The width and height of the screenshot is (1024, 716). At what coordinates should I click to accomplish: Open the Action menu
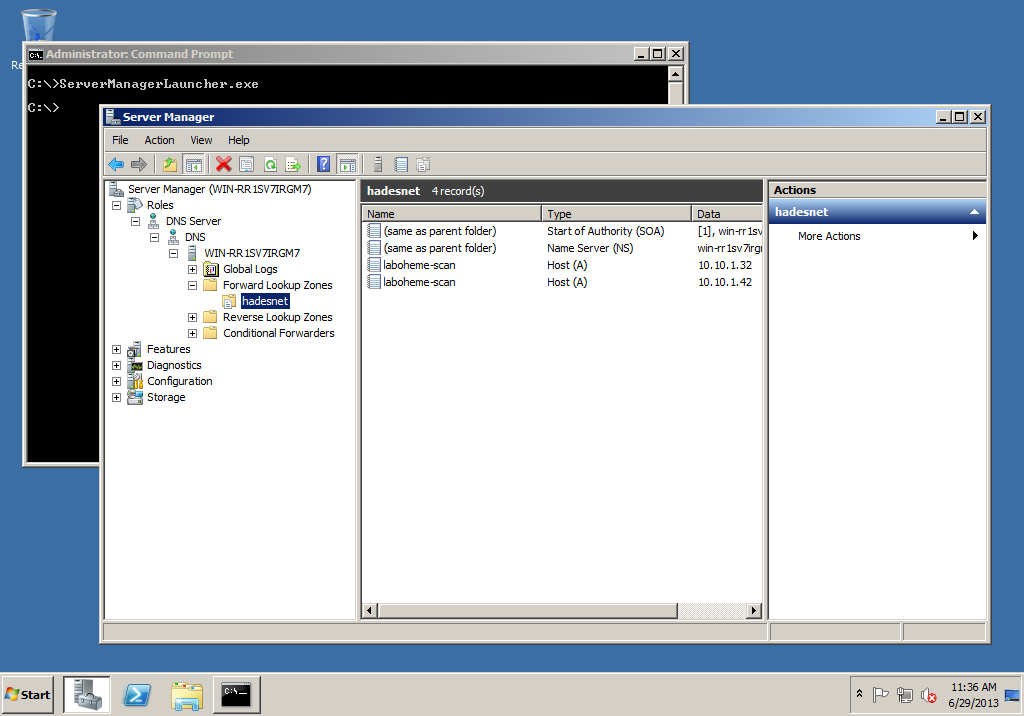(x=159, y=140)
